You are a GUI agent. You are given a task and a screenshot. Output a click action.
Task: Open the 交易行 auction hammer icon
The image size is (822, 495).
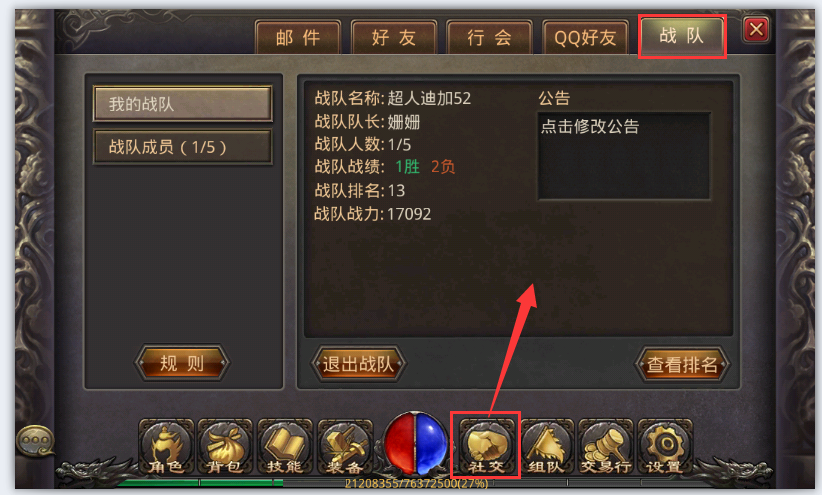click(605, 446)
